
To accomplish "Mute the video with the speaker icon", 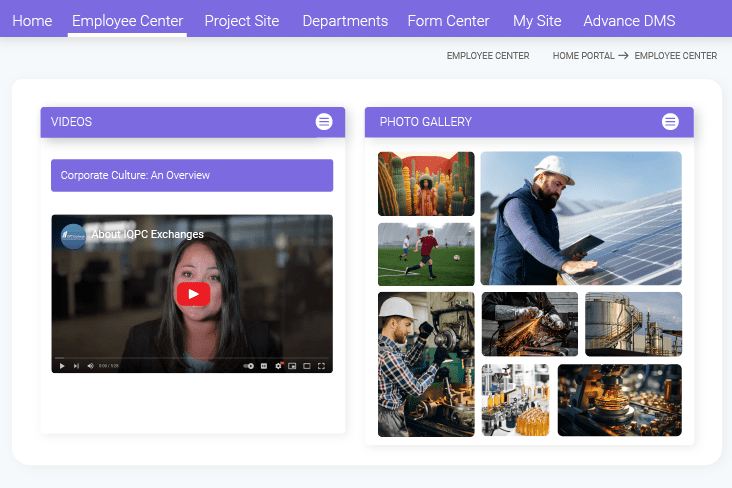I will coord(91,366).
